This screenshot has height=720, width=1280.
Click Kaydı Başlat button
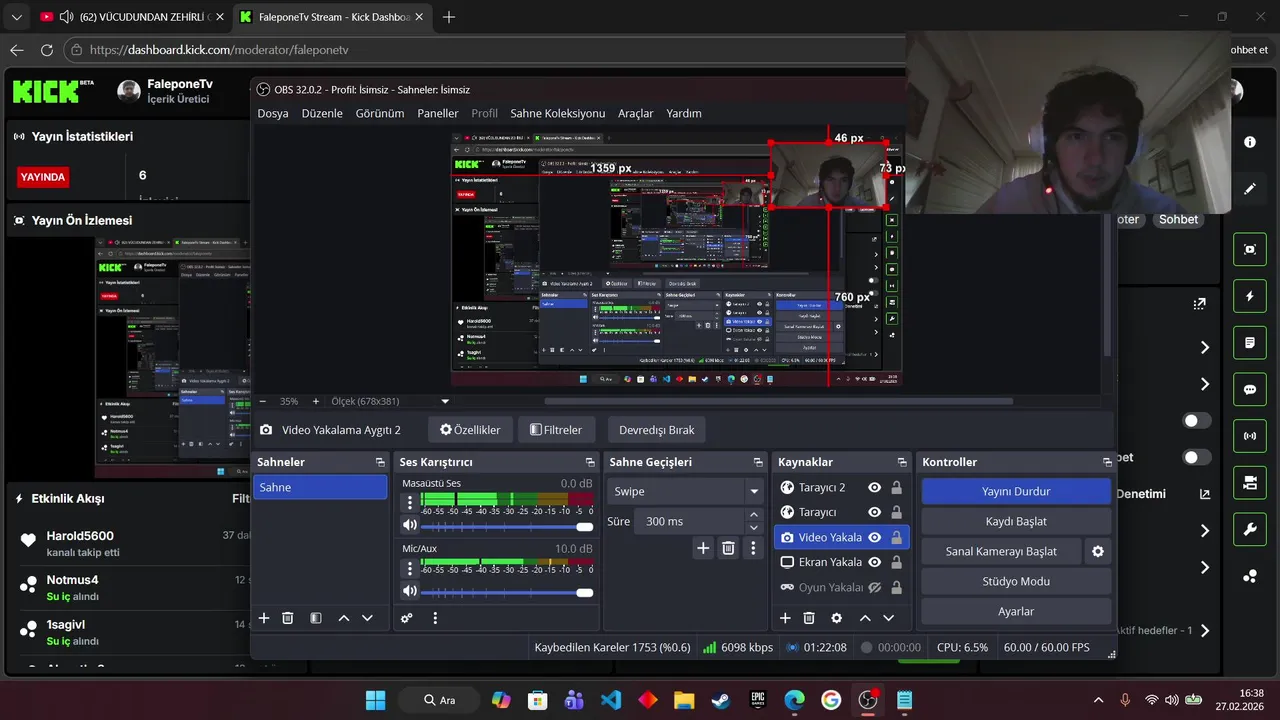point(1016,521)
